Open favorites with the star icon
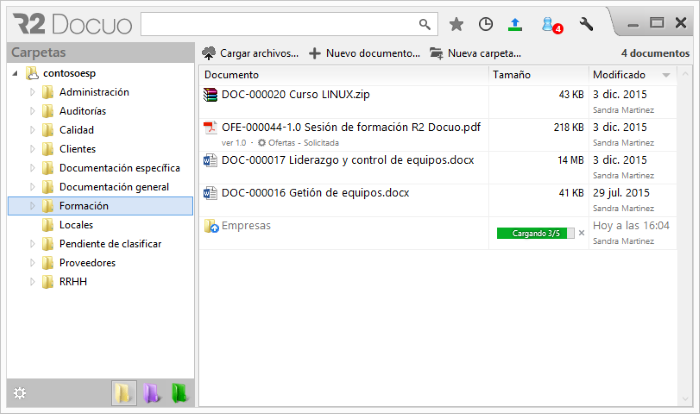The image size is (700, 414). tap(456, 24)
